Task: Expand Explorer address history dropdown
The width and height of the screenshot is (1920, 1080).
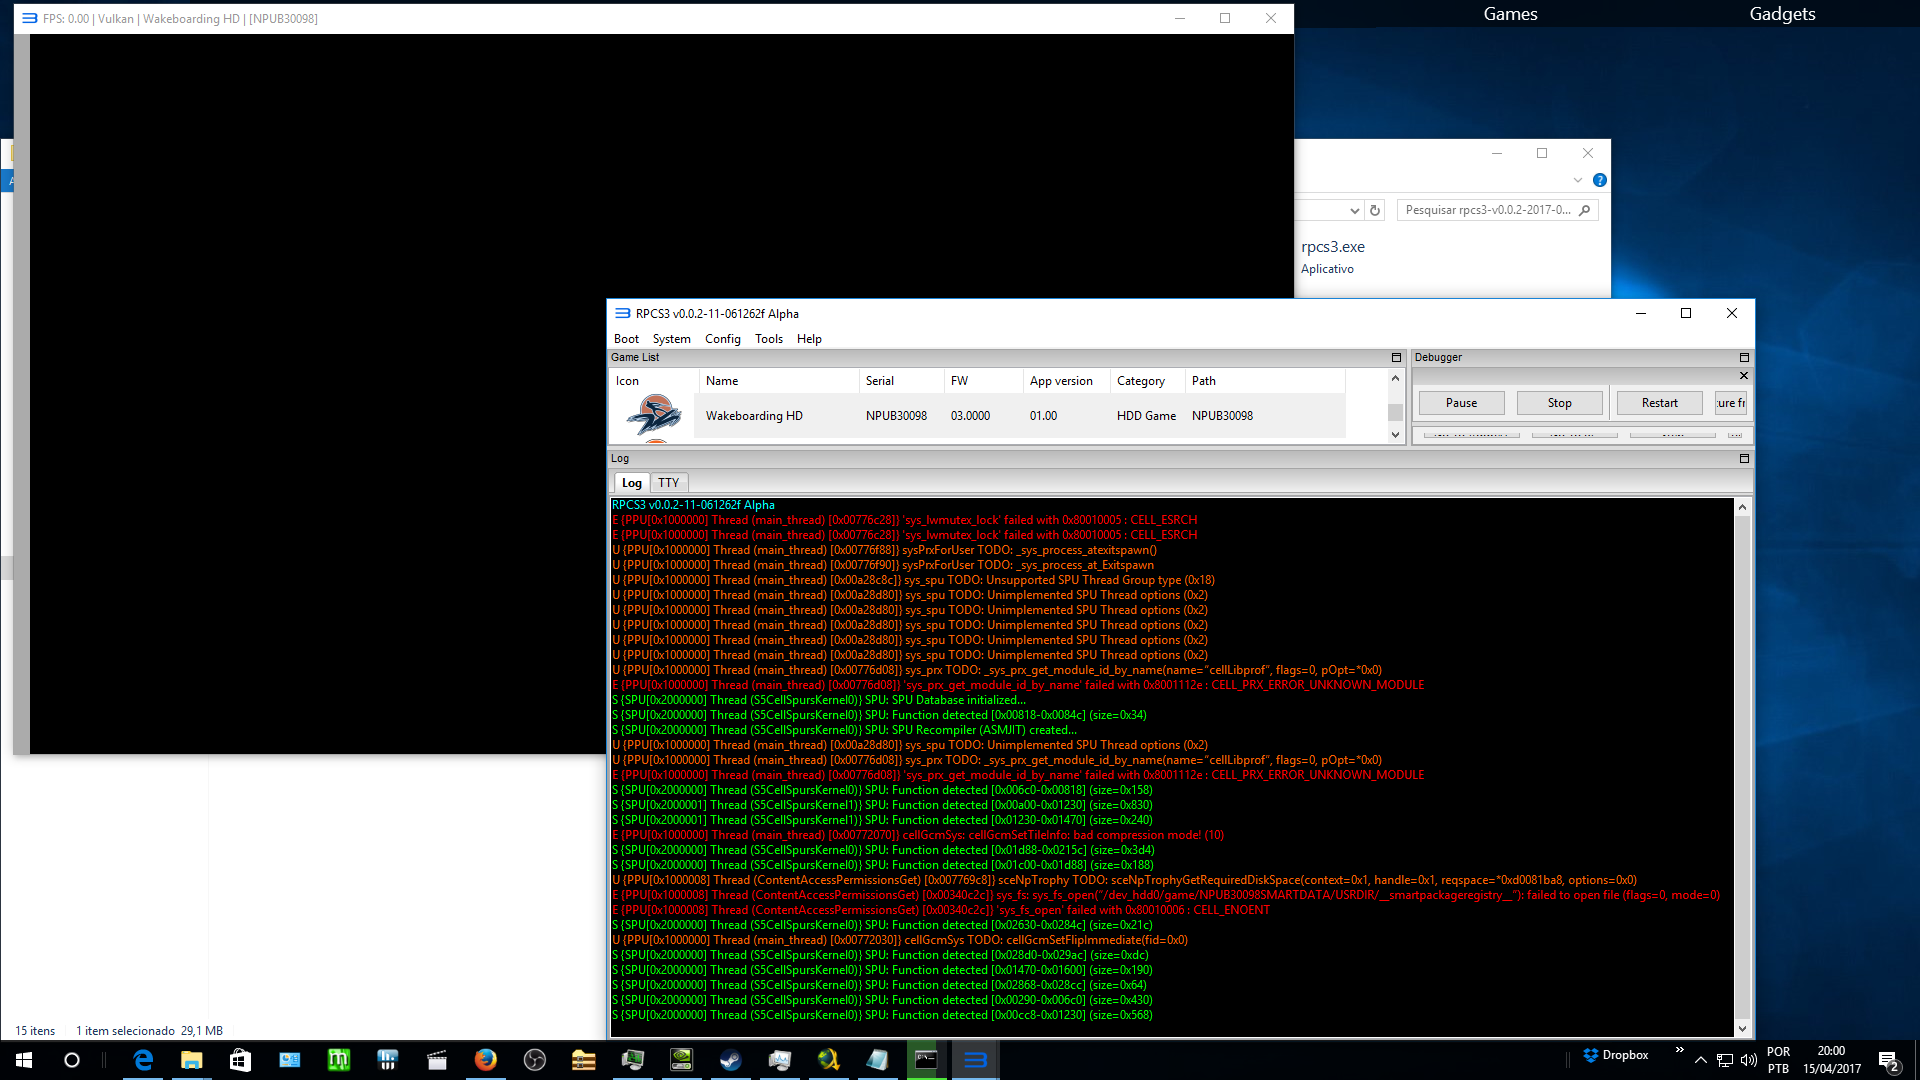Action: [x=1354, y=210]
